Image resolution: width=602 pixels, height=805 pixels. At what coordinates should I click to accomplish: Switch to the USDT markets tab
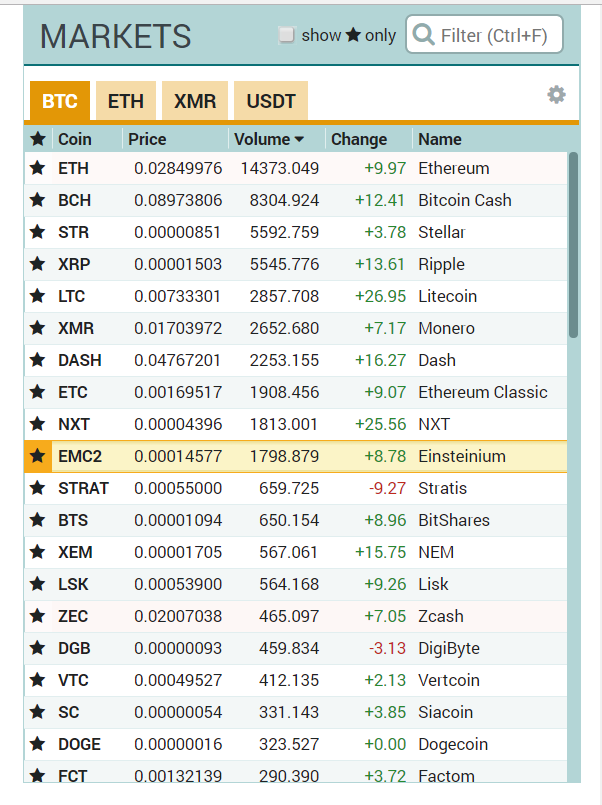pos(271,101)
